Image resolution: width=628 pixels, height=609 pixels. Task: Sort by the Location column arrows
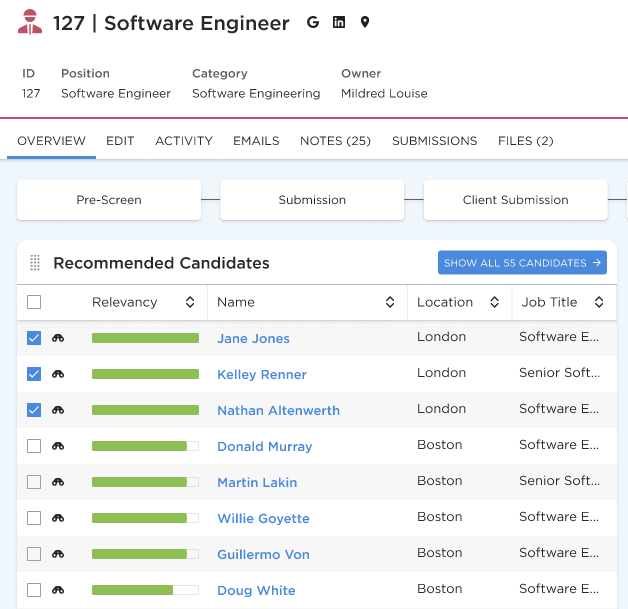[494, 302]
